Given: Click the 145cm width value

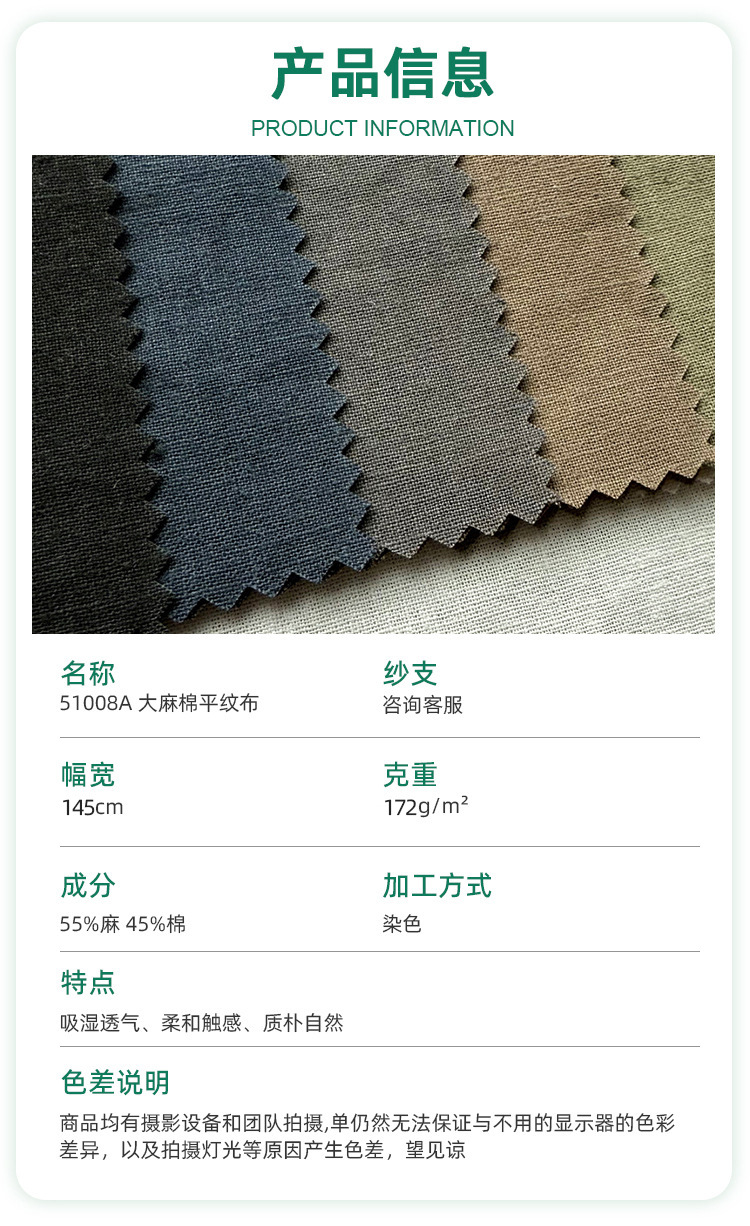Looking at the screenshot, I should (92, 807).
